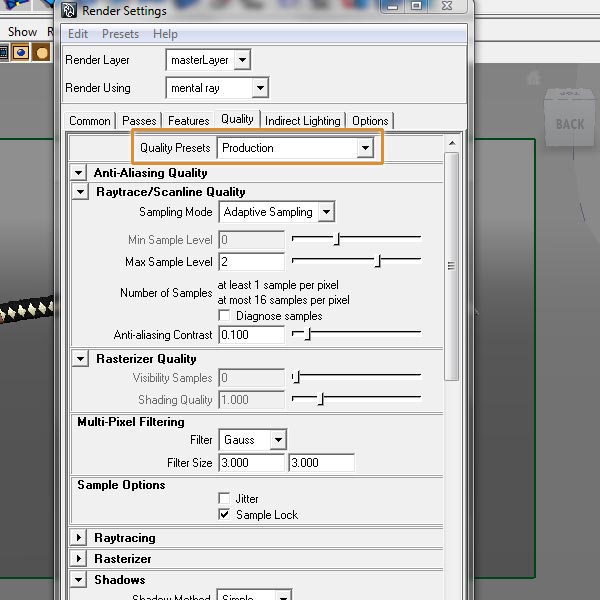
Task: Click the Max Sample Level slider handle
Action: click(x=378, y=261)
